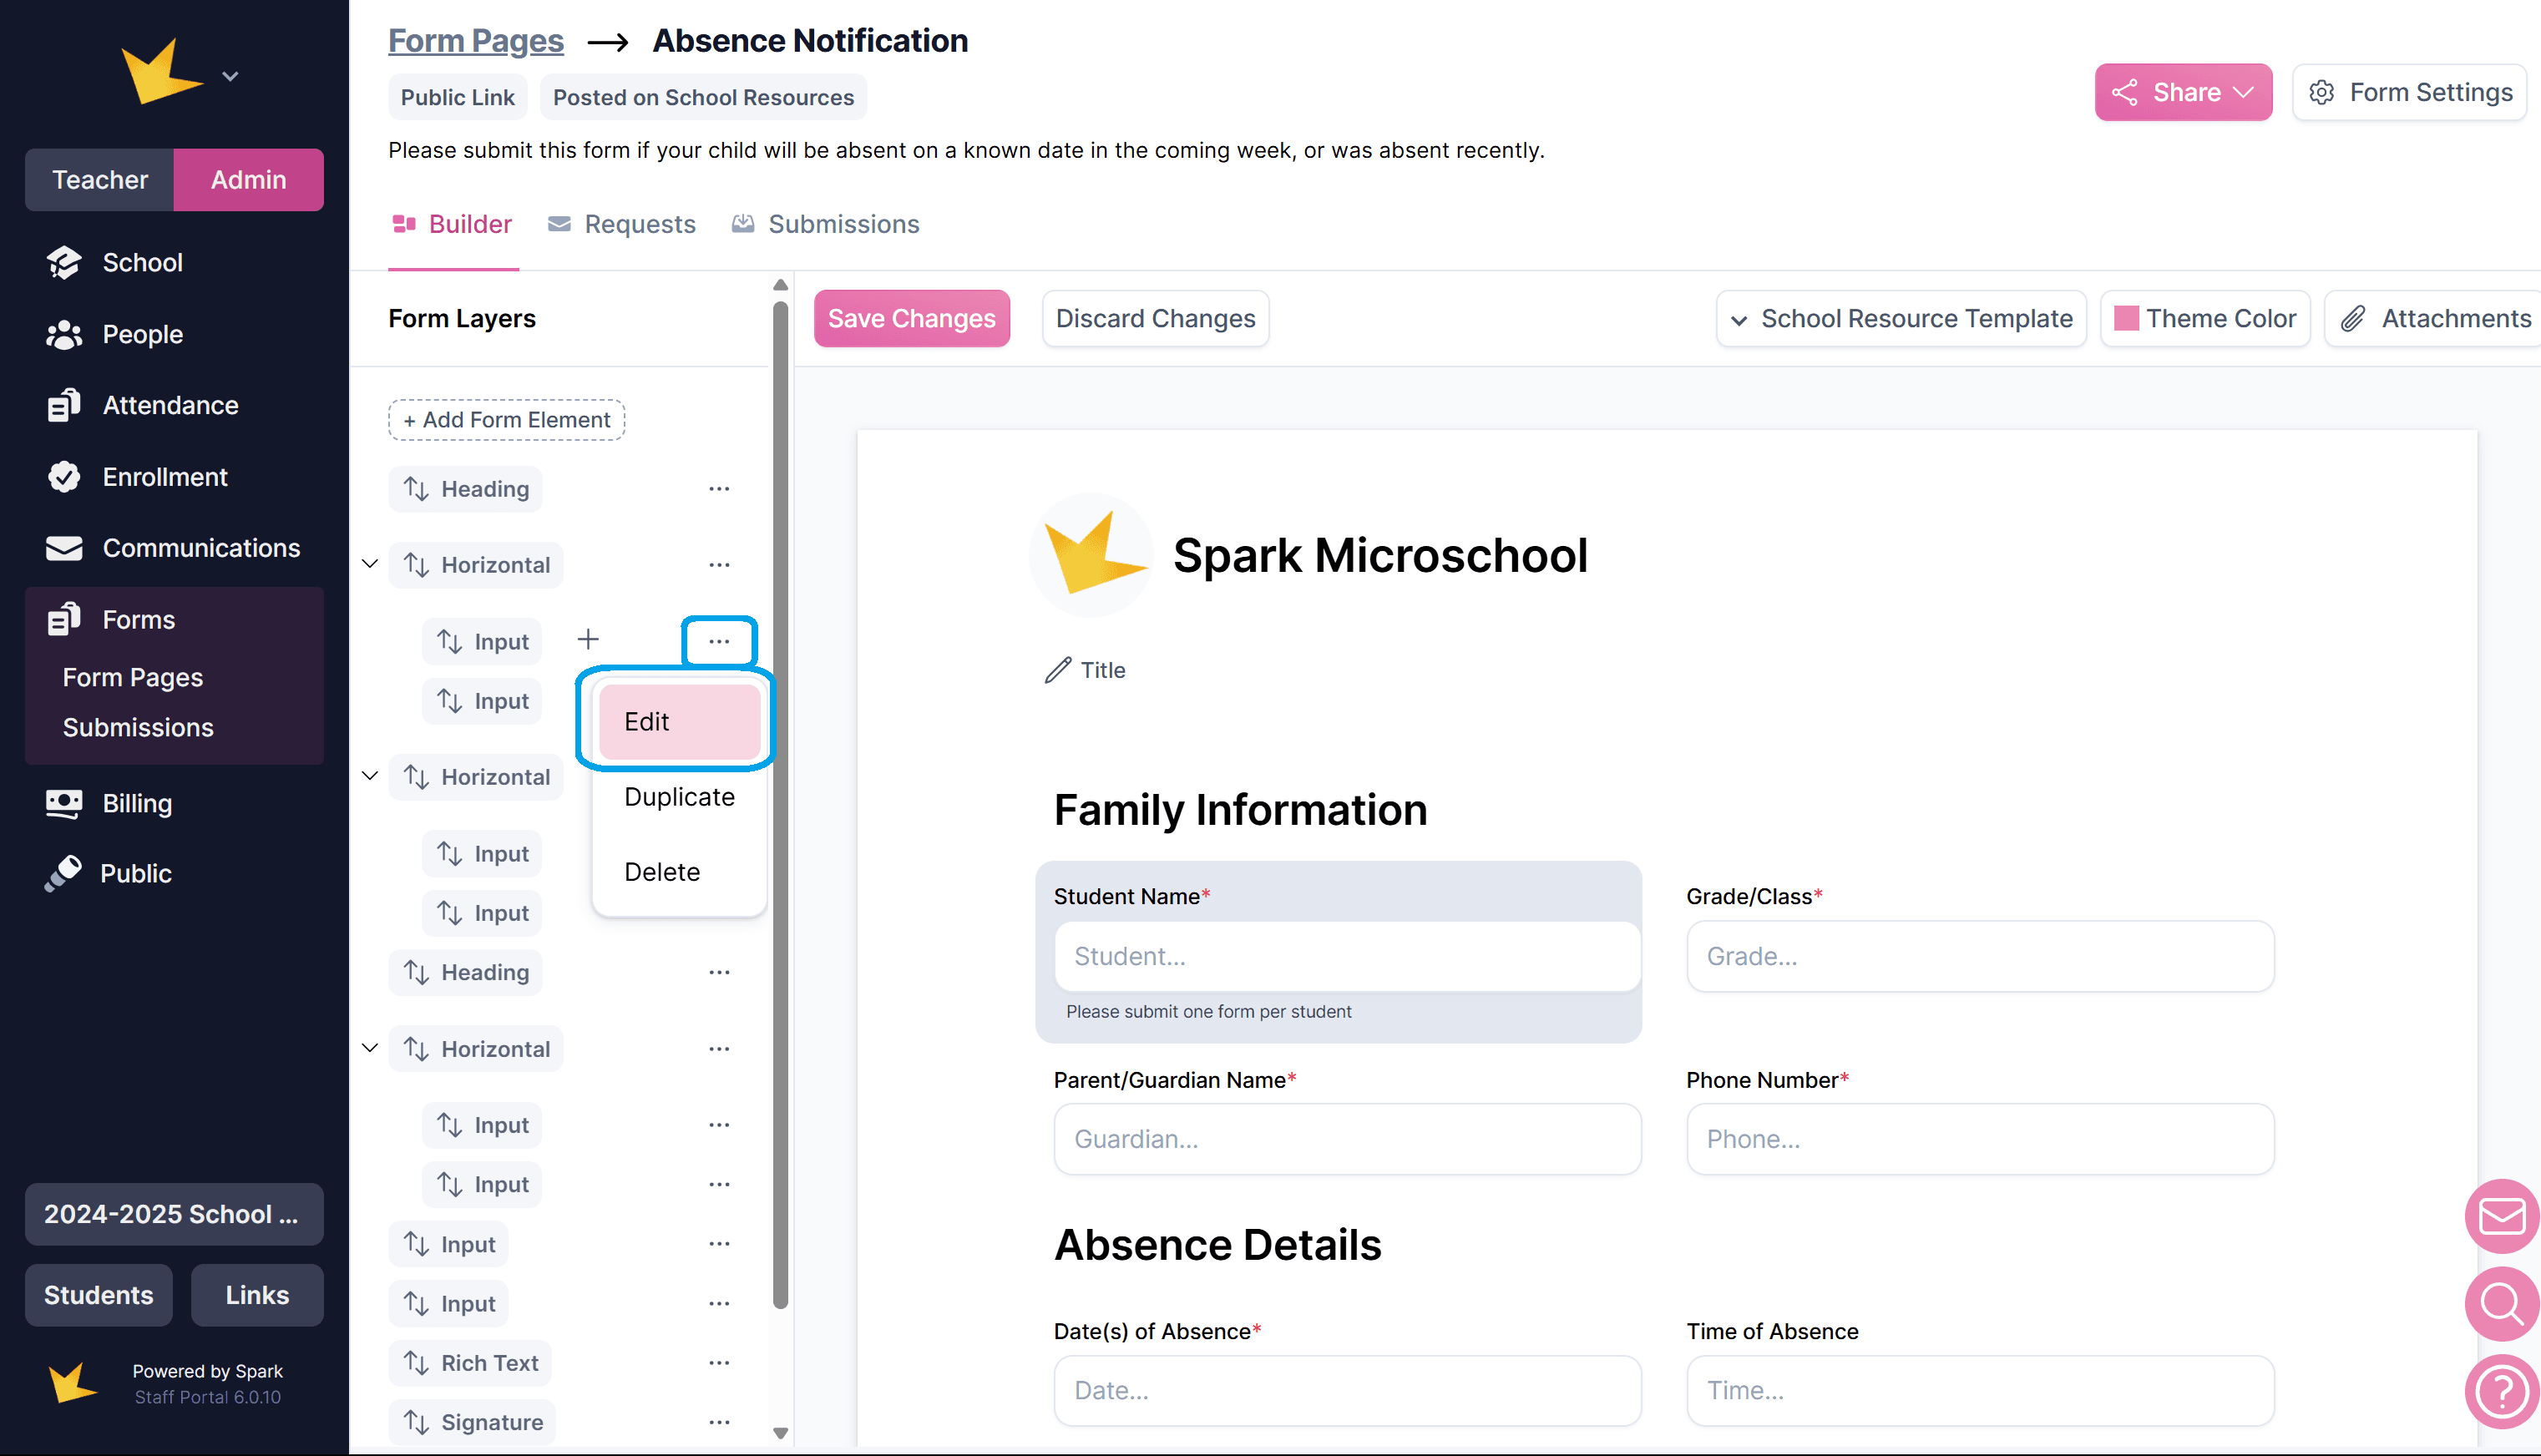
Task: Open the mail icon floating button
Action: coord(2501,1216)
